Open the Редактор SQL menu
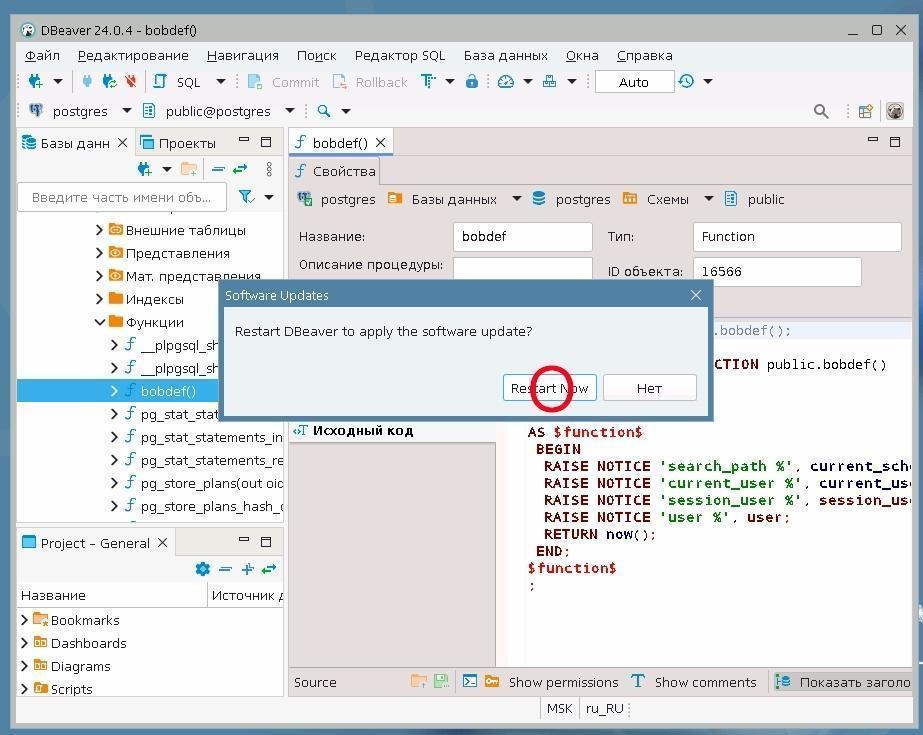Viewport: 923px width, 735px height. (x=400, y=55)
